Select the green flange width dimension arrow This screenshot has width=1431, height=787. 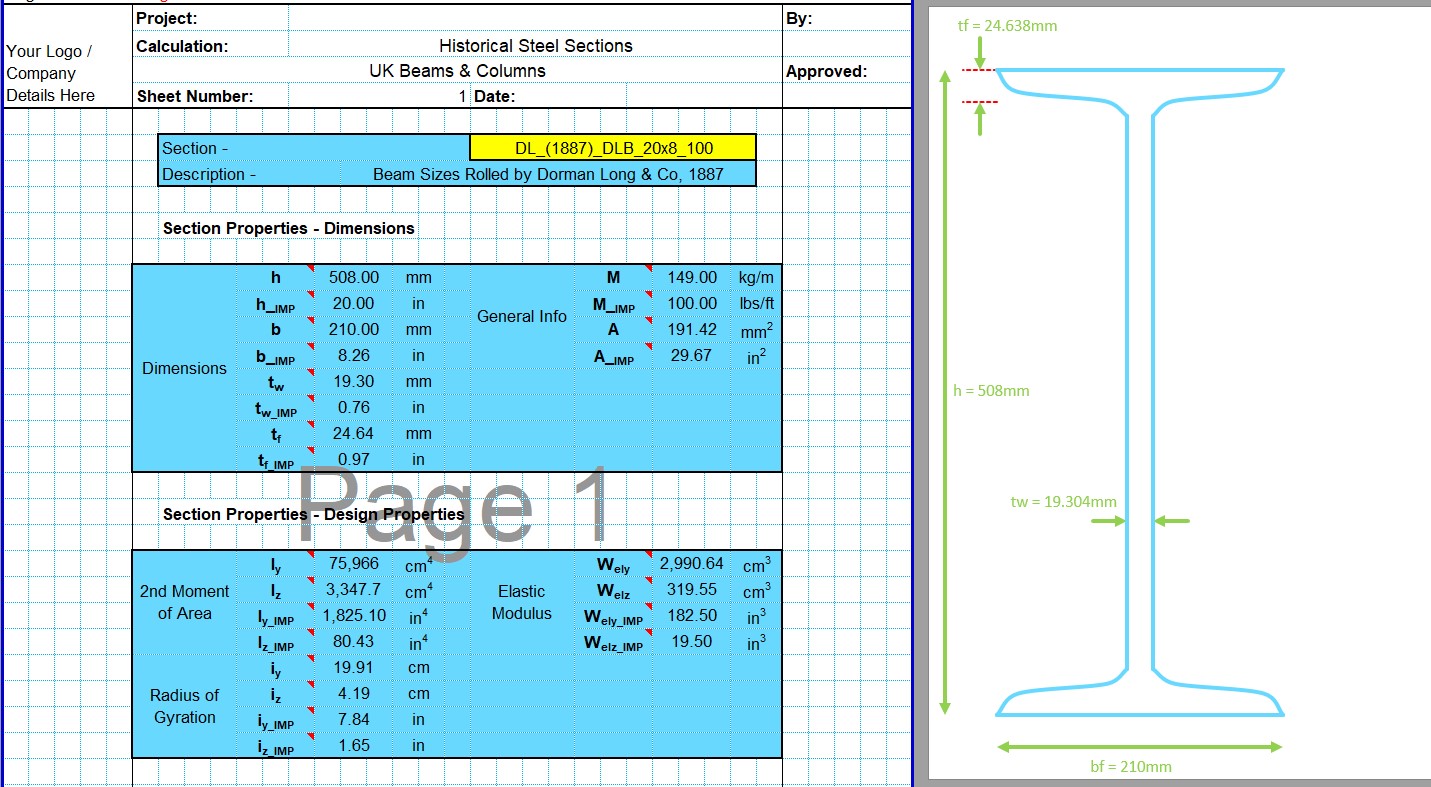(x=1140, y=746)
